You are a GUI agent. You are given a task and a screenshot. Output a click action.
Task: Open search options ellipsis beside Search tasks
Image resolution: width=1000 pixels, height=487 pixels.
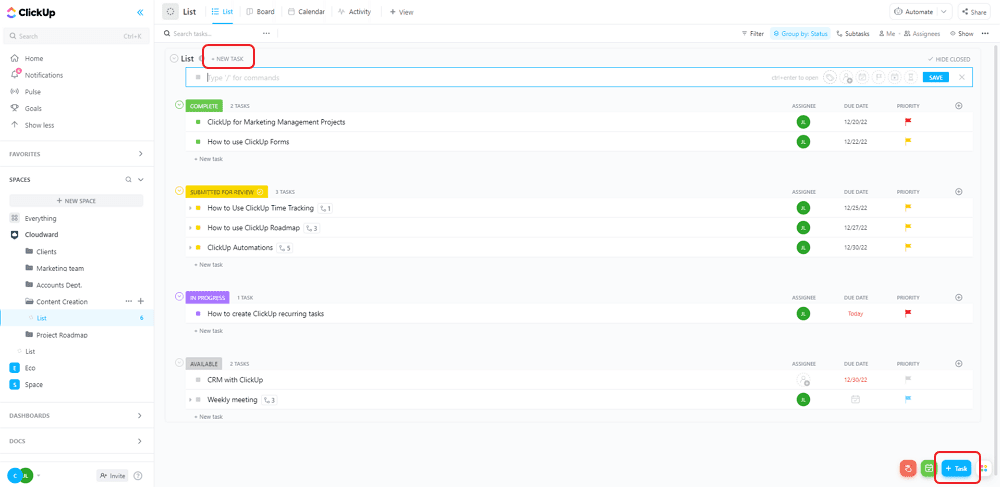[266, 33]
